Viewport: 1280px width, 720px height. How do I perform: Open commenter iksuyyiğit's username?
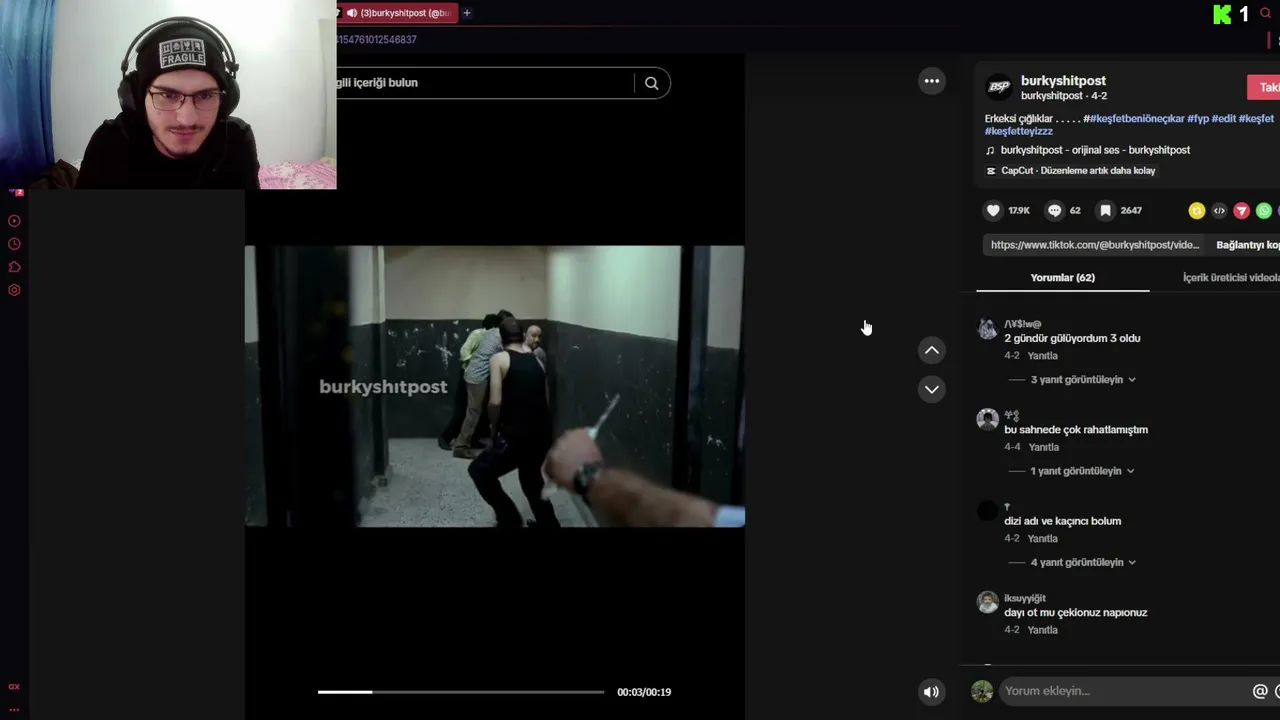[x=1024, y=599]
